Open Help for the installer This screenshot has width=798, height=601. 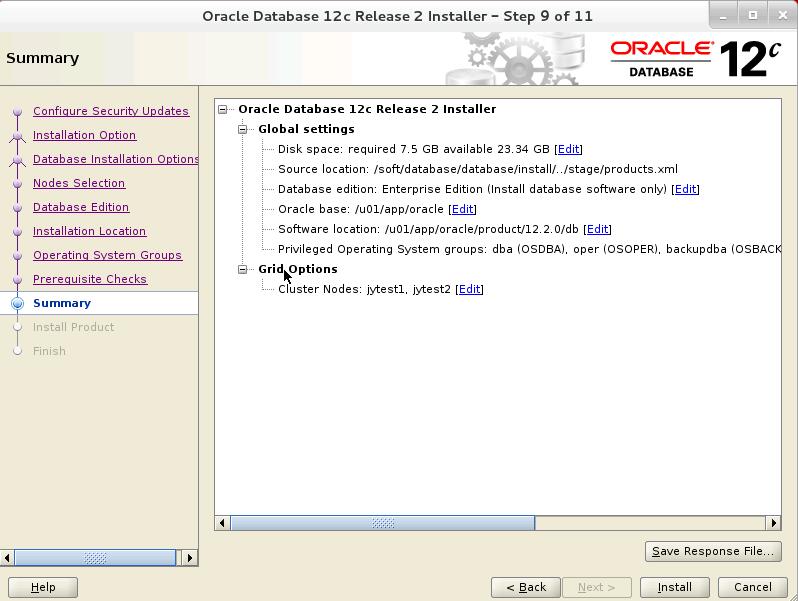click(x=43, y=587)
